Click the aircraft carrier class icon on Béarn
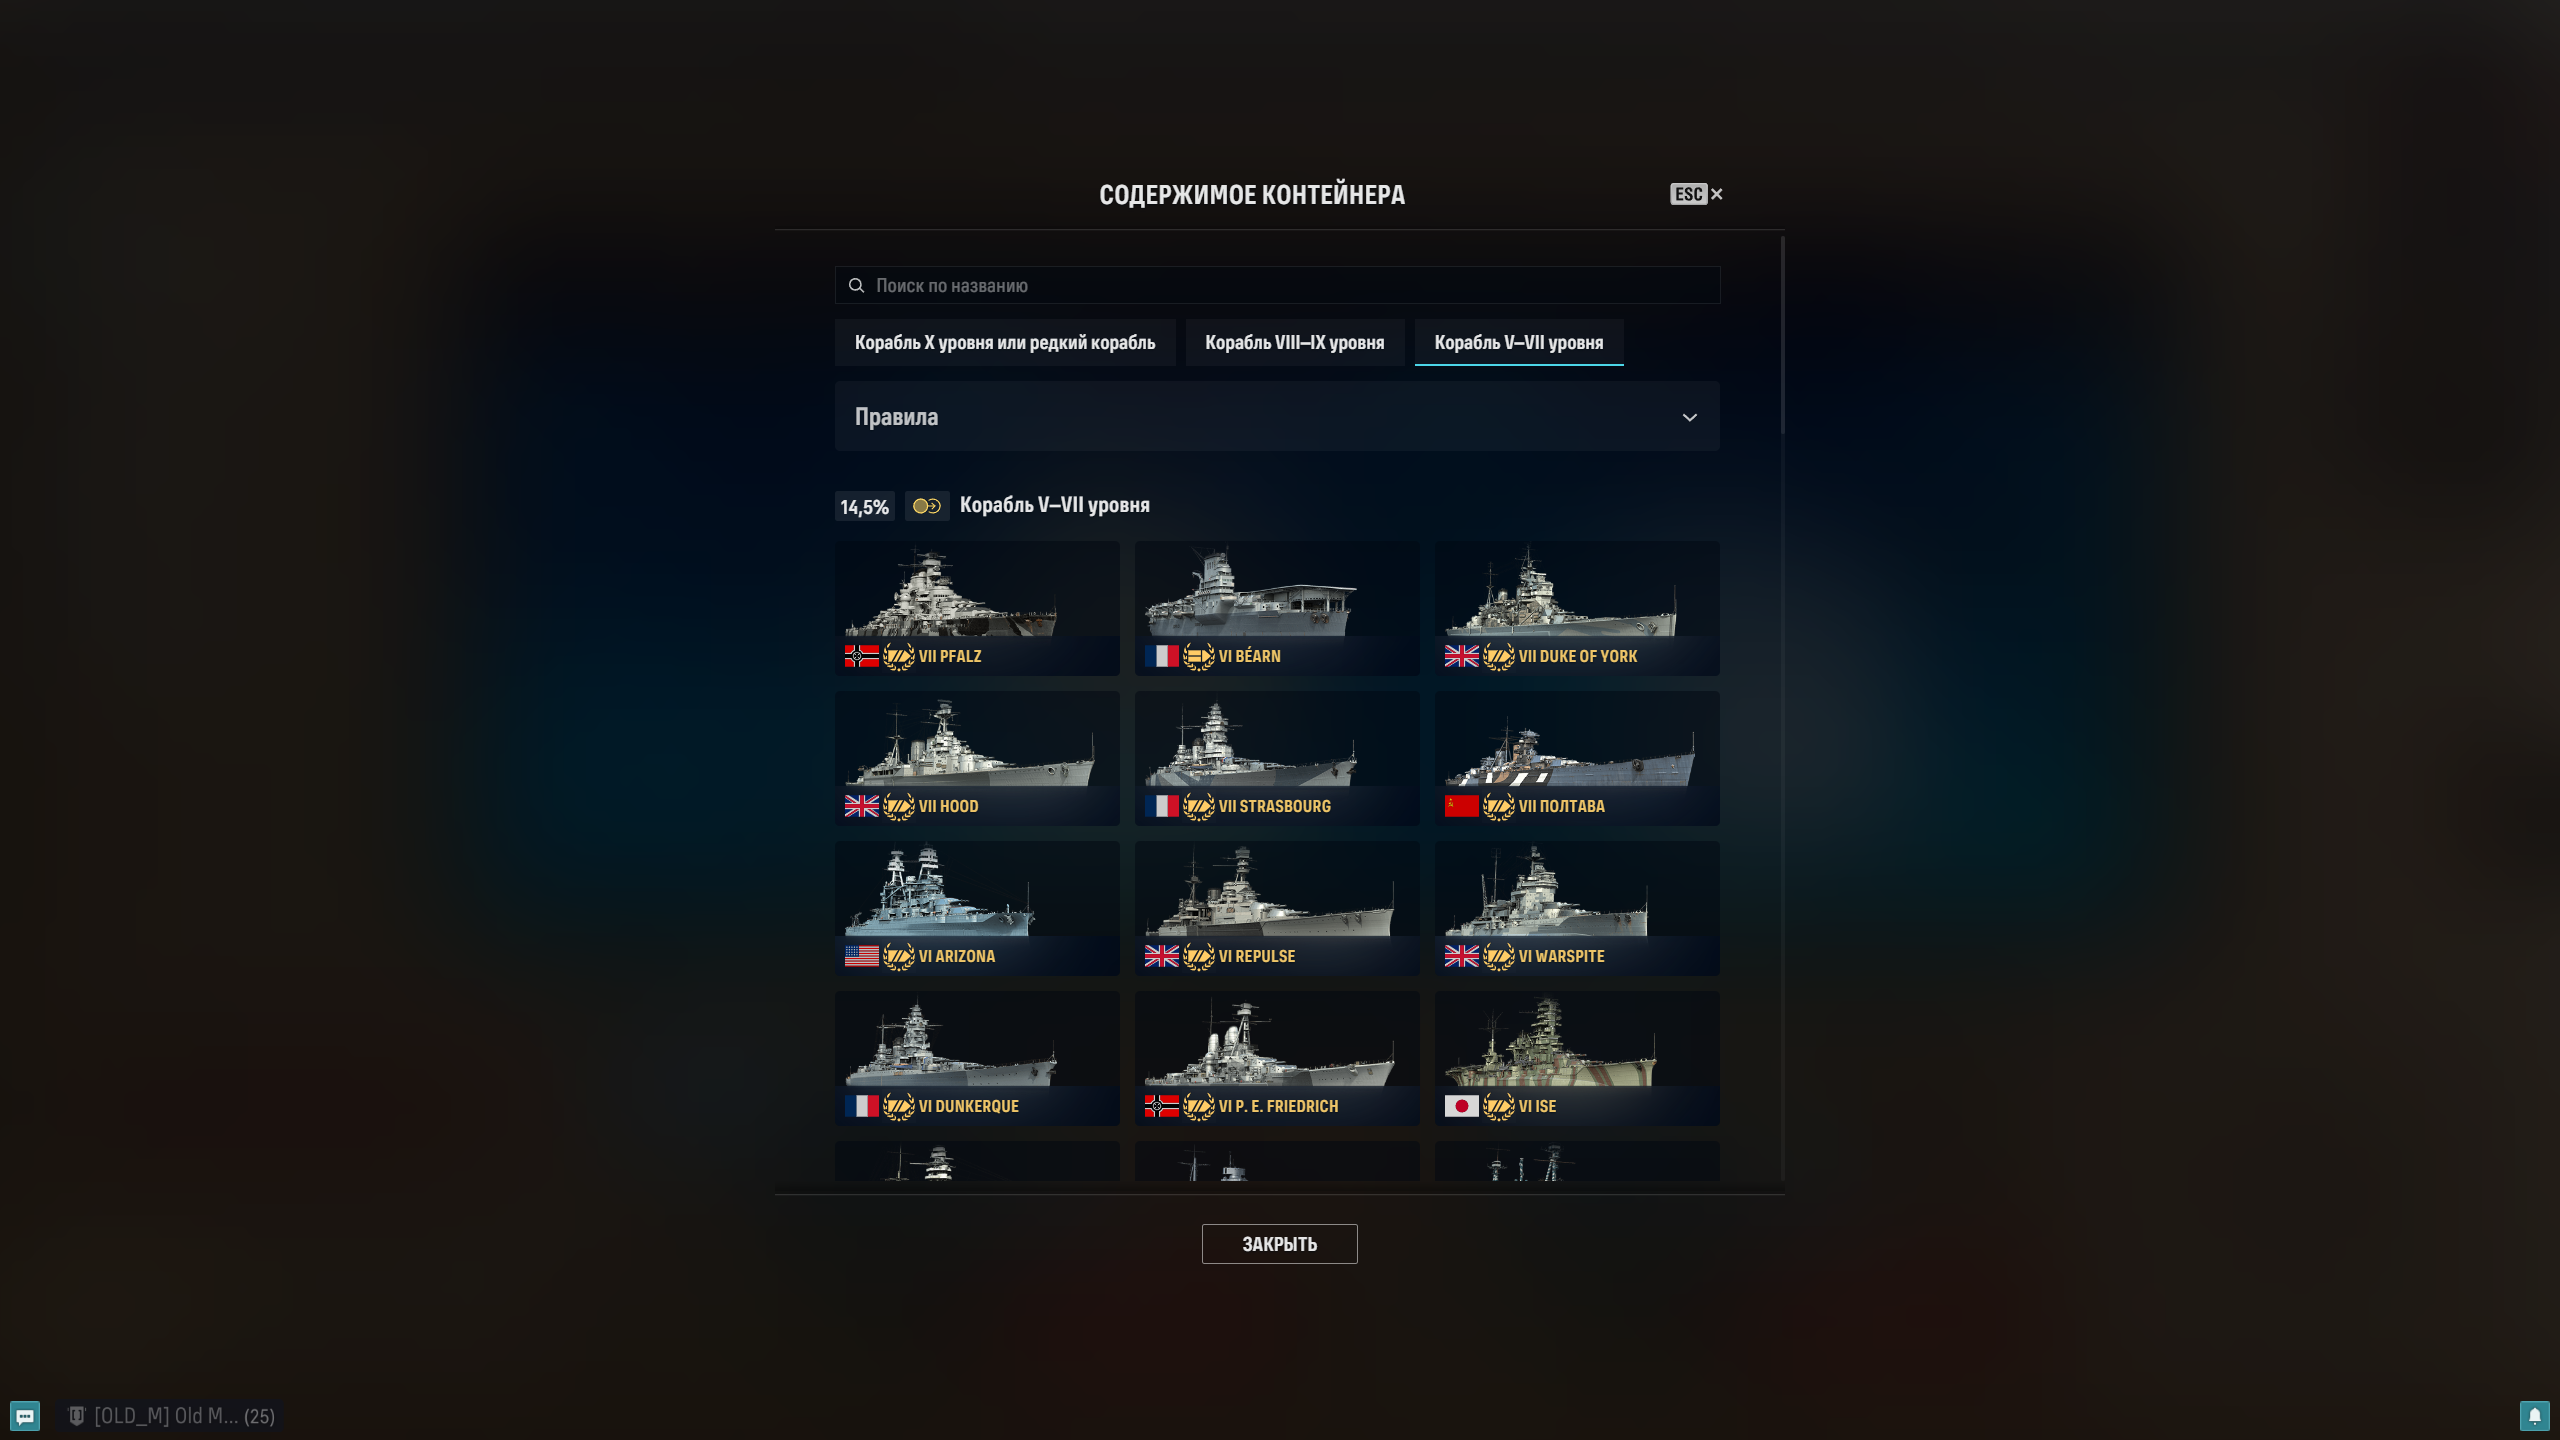This screenshot has width=2560, height=1440. [1198, 656]
